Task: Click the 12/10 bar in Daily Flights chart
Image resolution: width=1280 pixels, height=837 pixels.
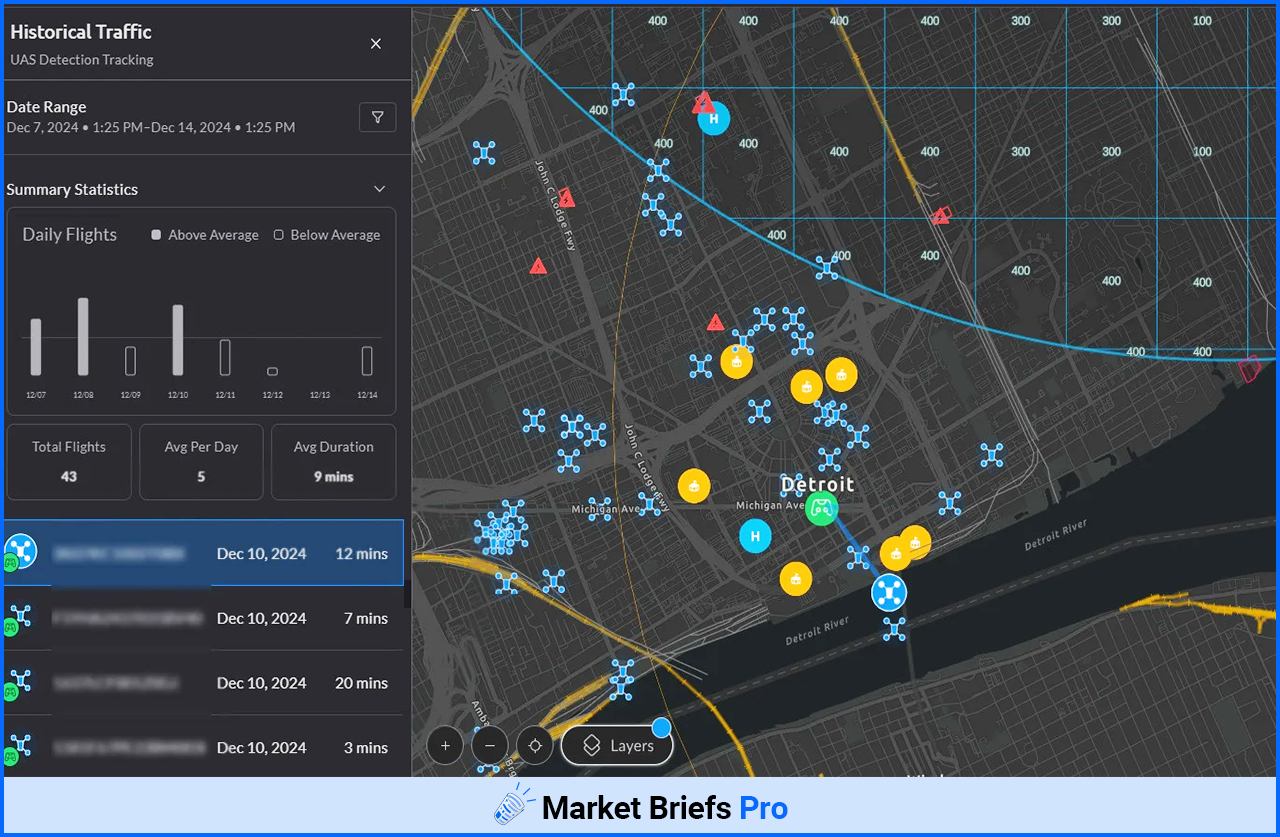Action: (x=178, y=340)
